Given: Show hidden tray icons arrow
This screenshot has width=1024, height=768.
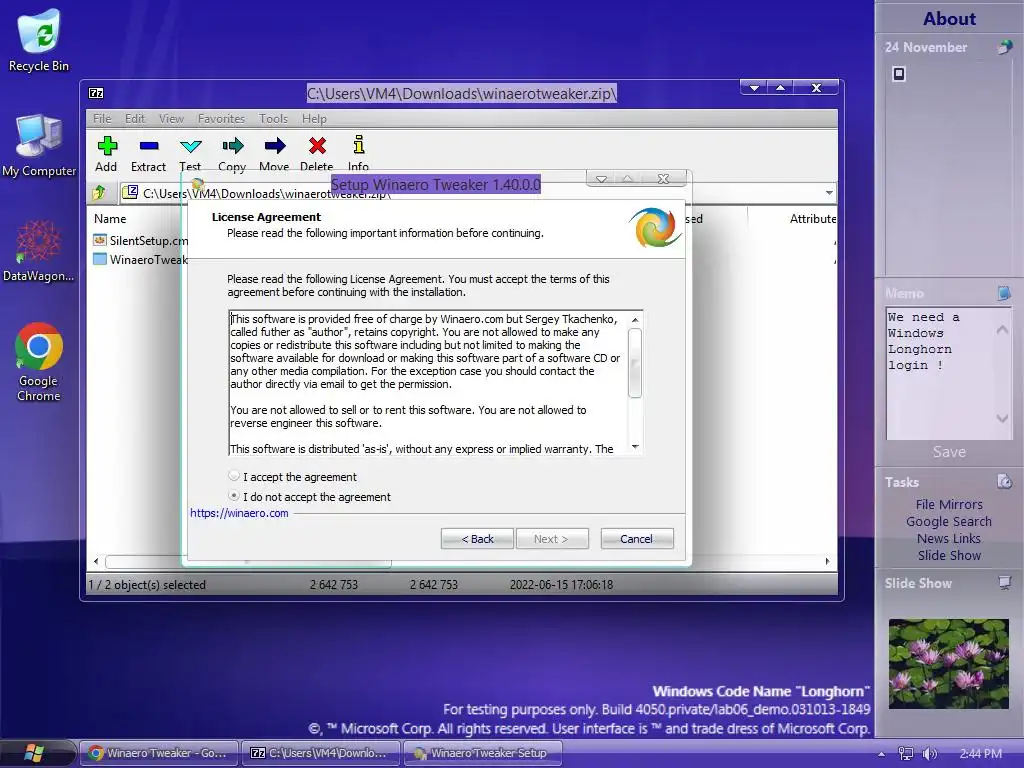Looking at the screenshot, I should click(x=882, y=754).
